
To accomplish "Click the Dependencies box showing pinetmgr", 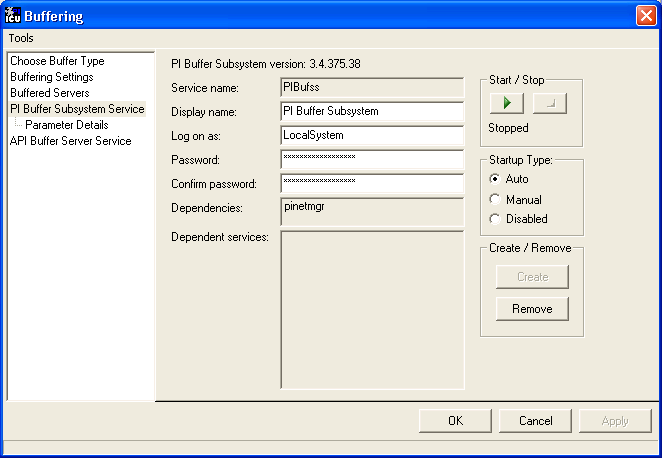I will click(x=372, y=212).
